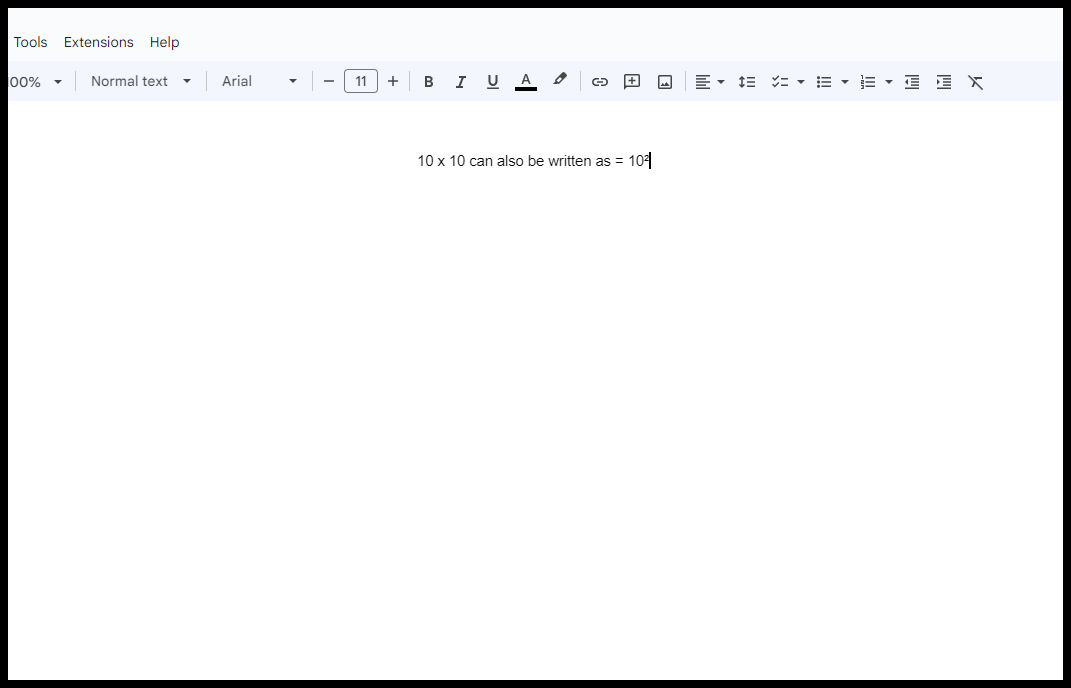Open the Tools menu
The height and width of the screenshot is (688, 1071).
click(x=30, y=42)
